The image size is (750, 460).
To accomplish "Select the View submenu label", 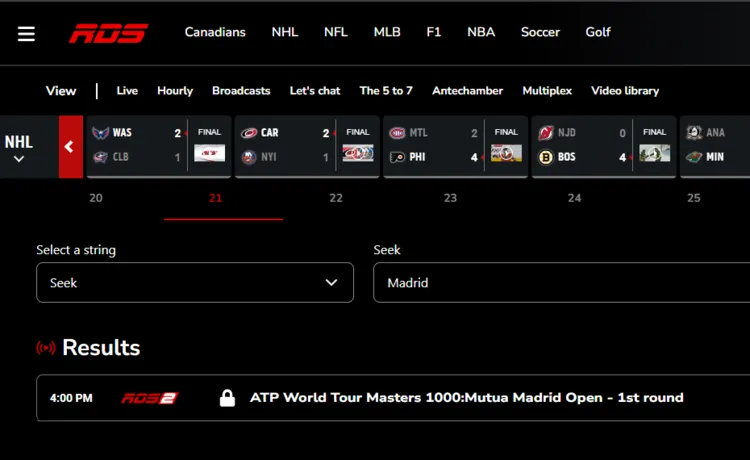I will (61, 91).
